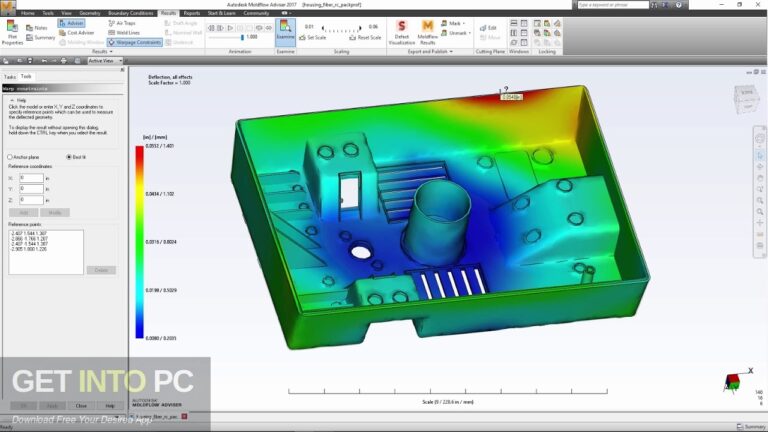
Task: Show the Weld Lines result
Action: click(124, 33)
